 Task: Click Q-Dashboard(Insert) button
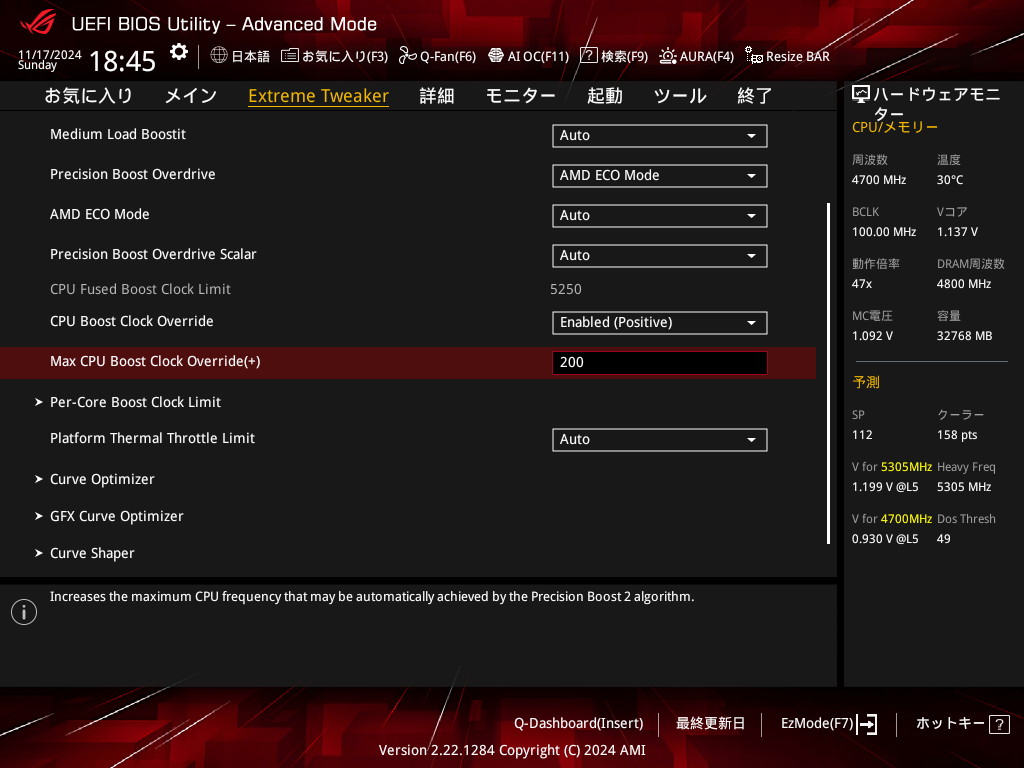coord(579,724)
